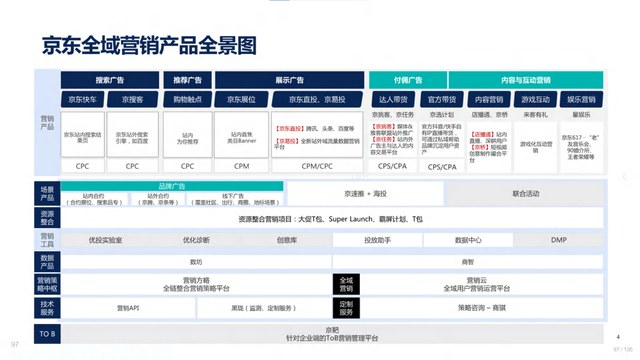Click the 优投实验室 tool cell
The width and height of the screenshot is (640, 360).
(105, 240)
